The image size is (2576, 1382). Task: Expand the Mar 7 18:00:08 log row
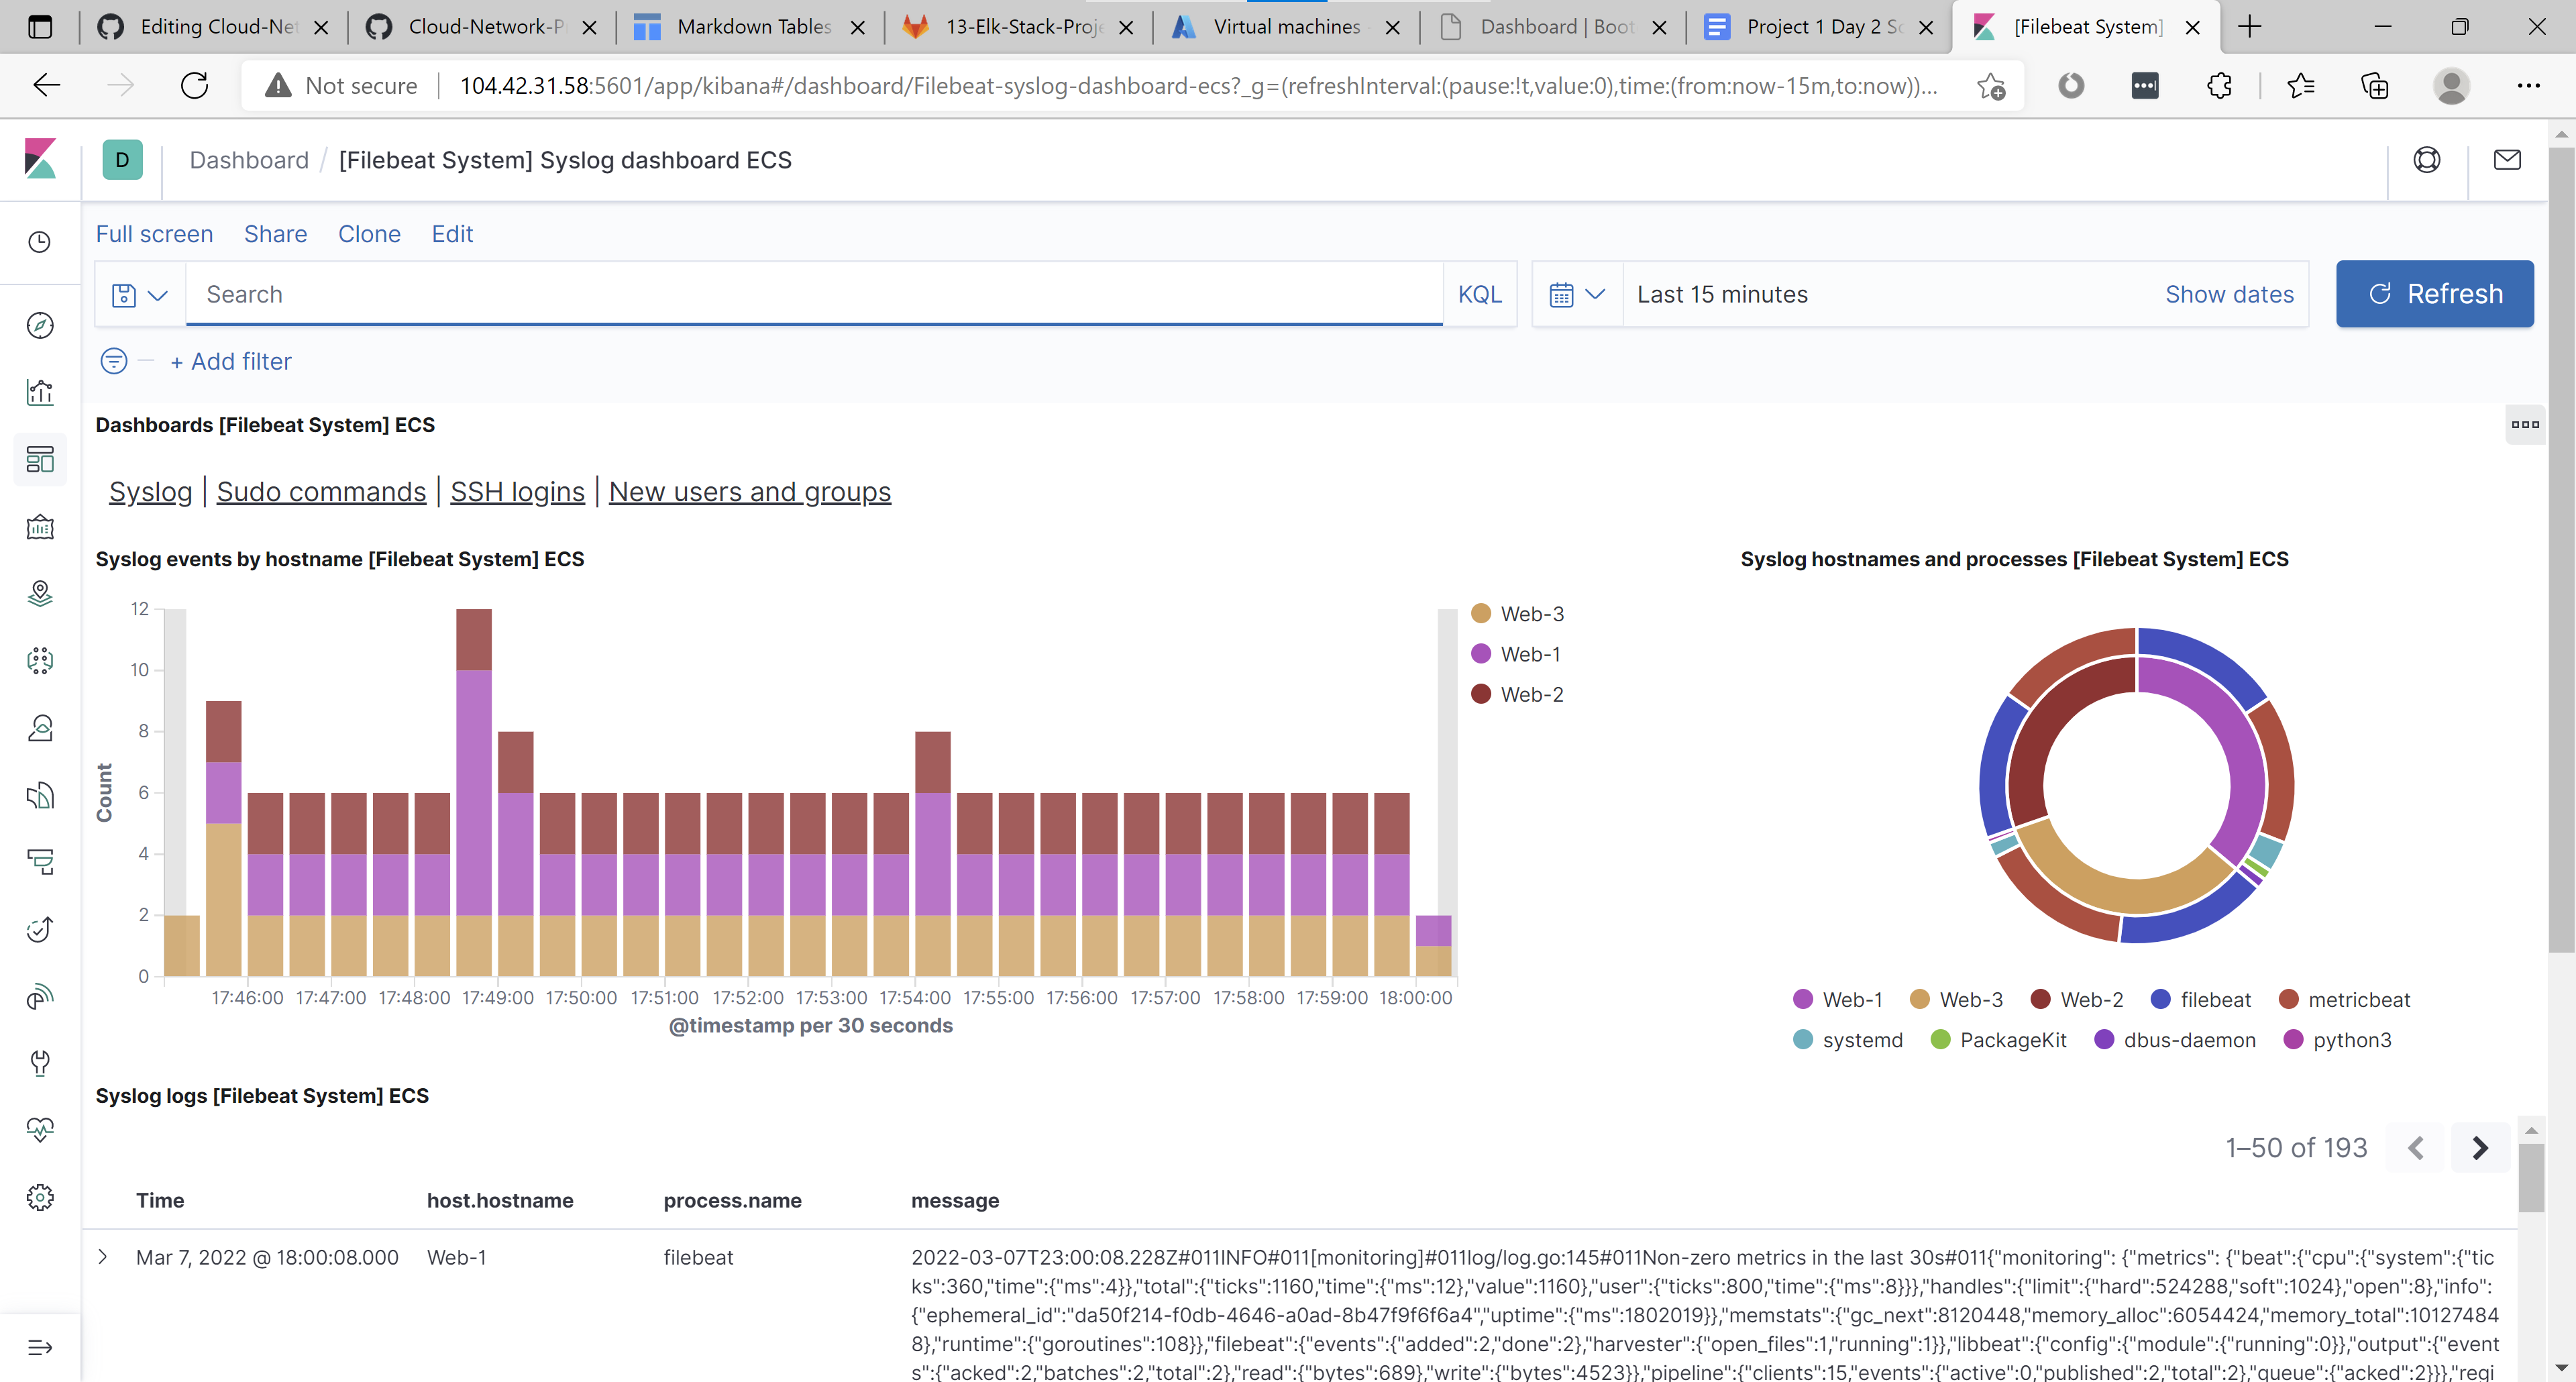pyautogui.click(x=103, y=1257)
